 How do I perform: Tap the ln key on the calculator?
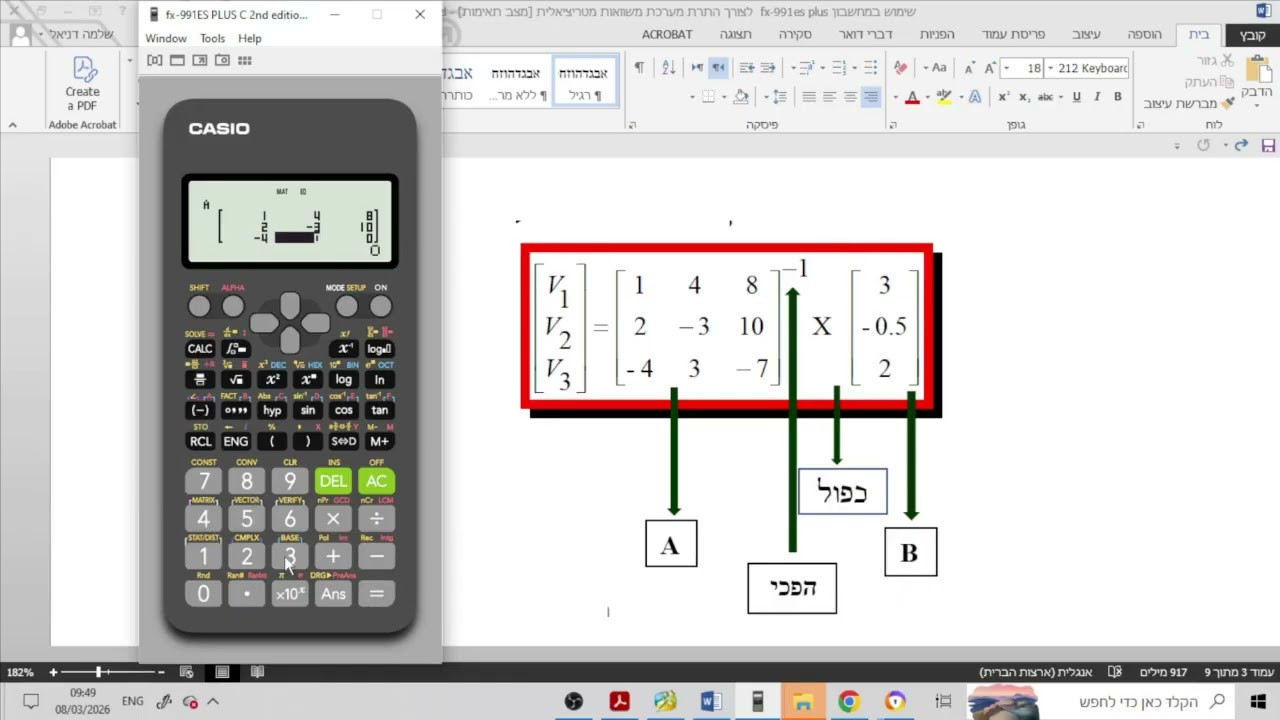[380, 380]
